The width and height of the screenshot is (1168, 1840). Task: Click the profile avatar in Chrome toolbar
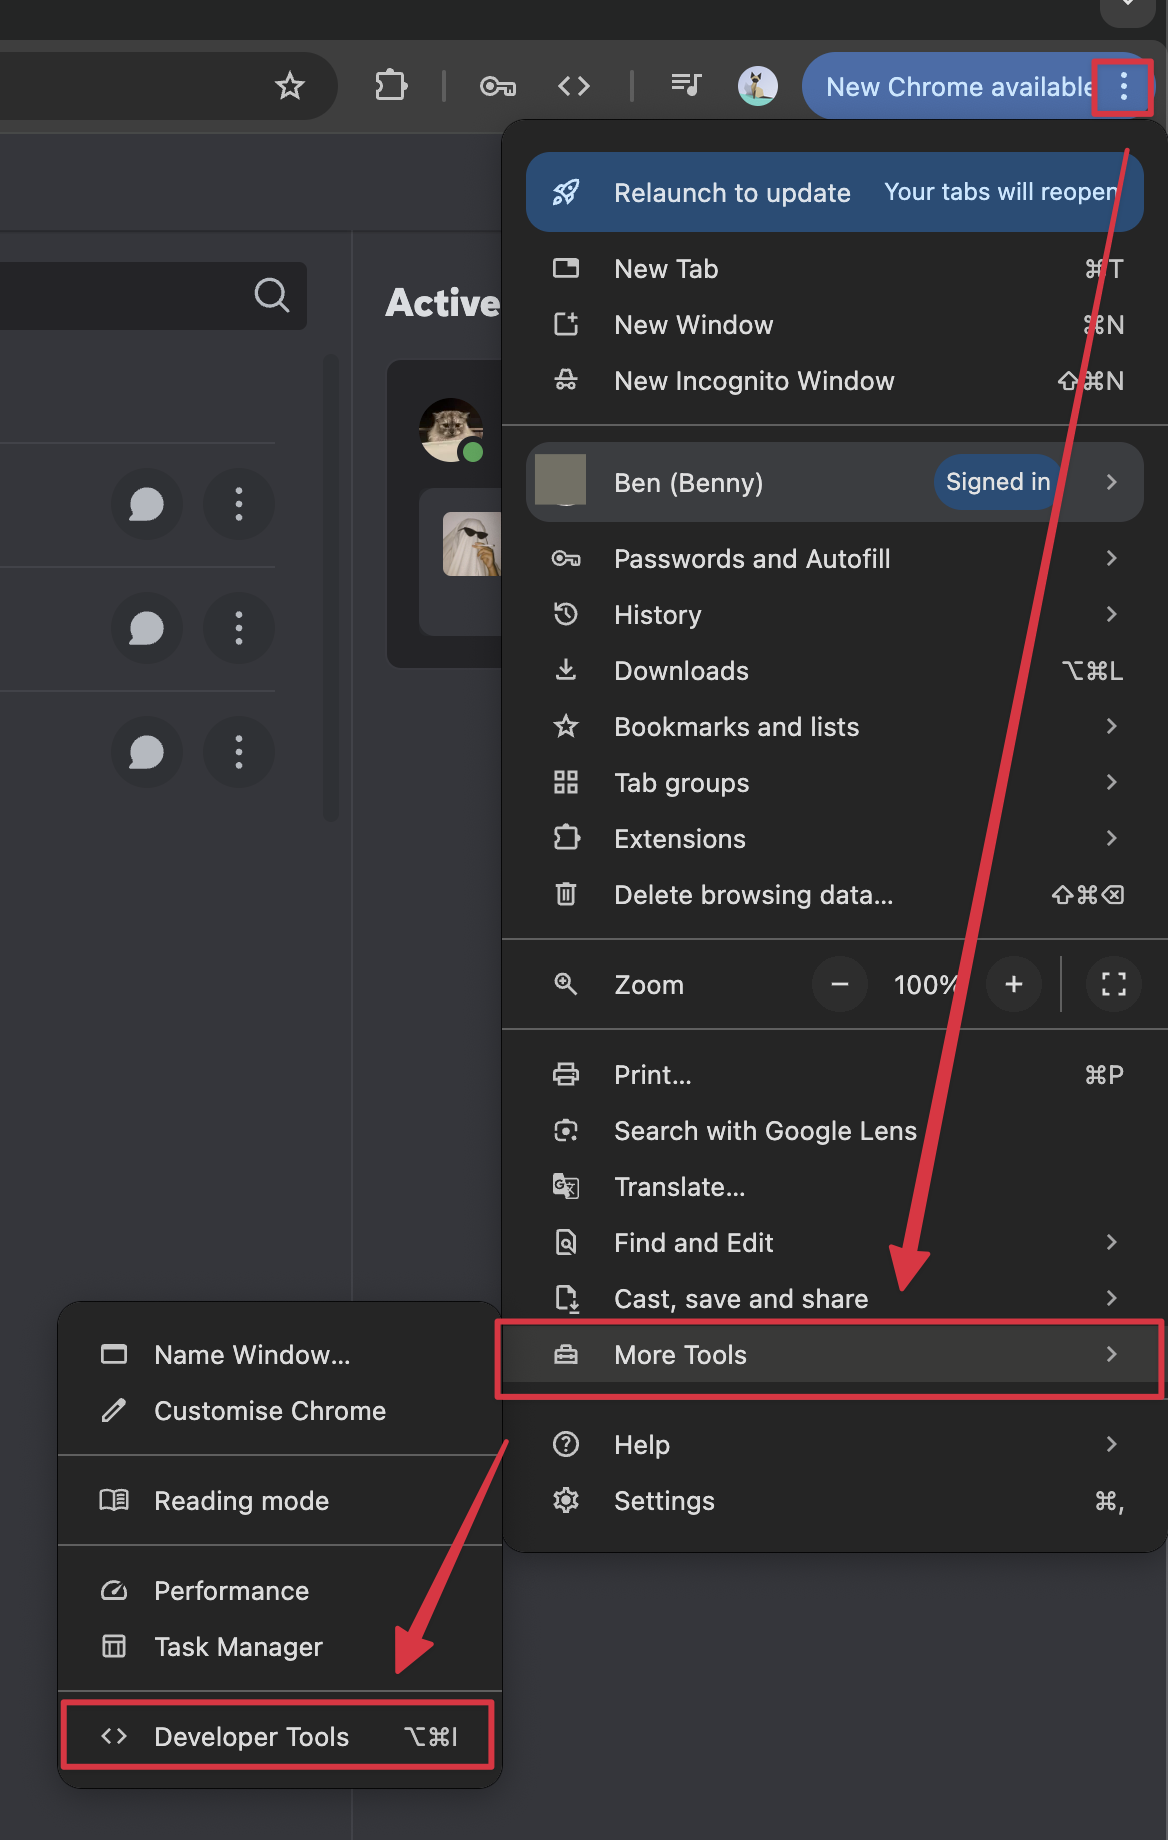pos(758,86)
